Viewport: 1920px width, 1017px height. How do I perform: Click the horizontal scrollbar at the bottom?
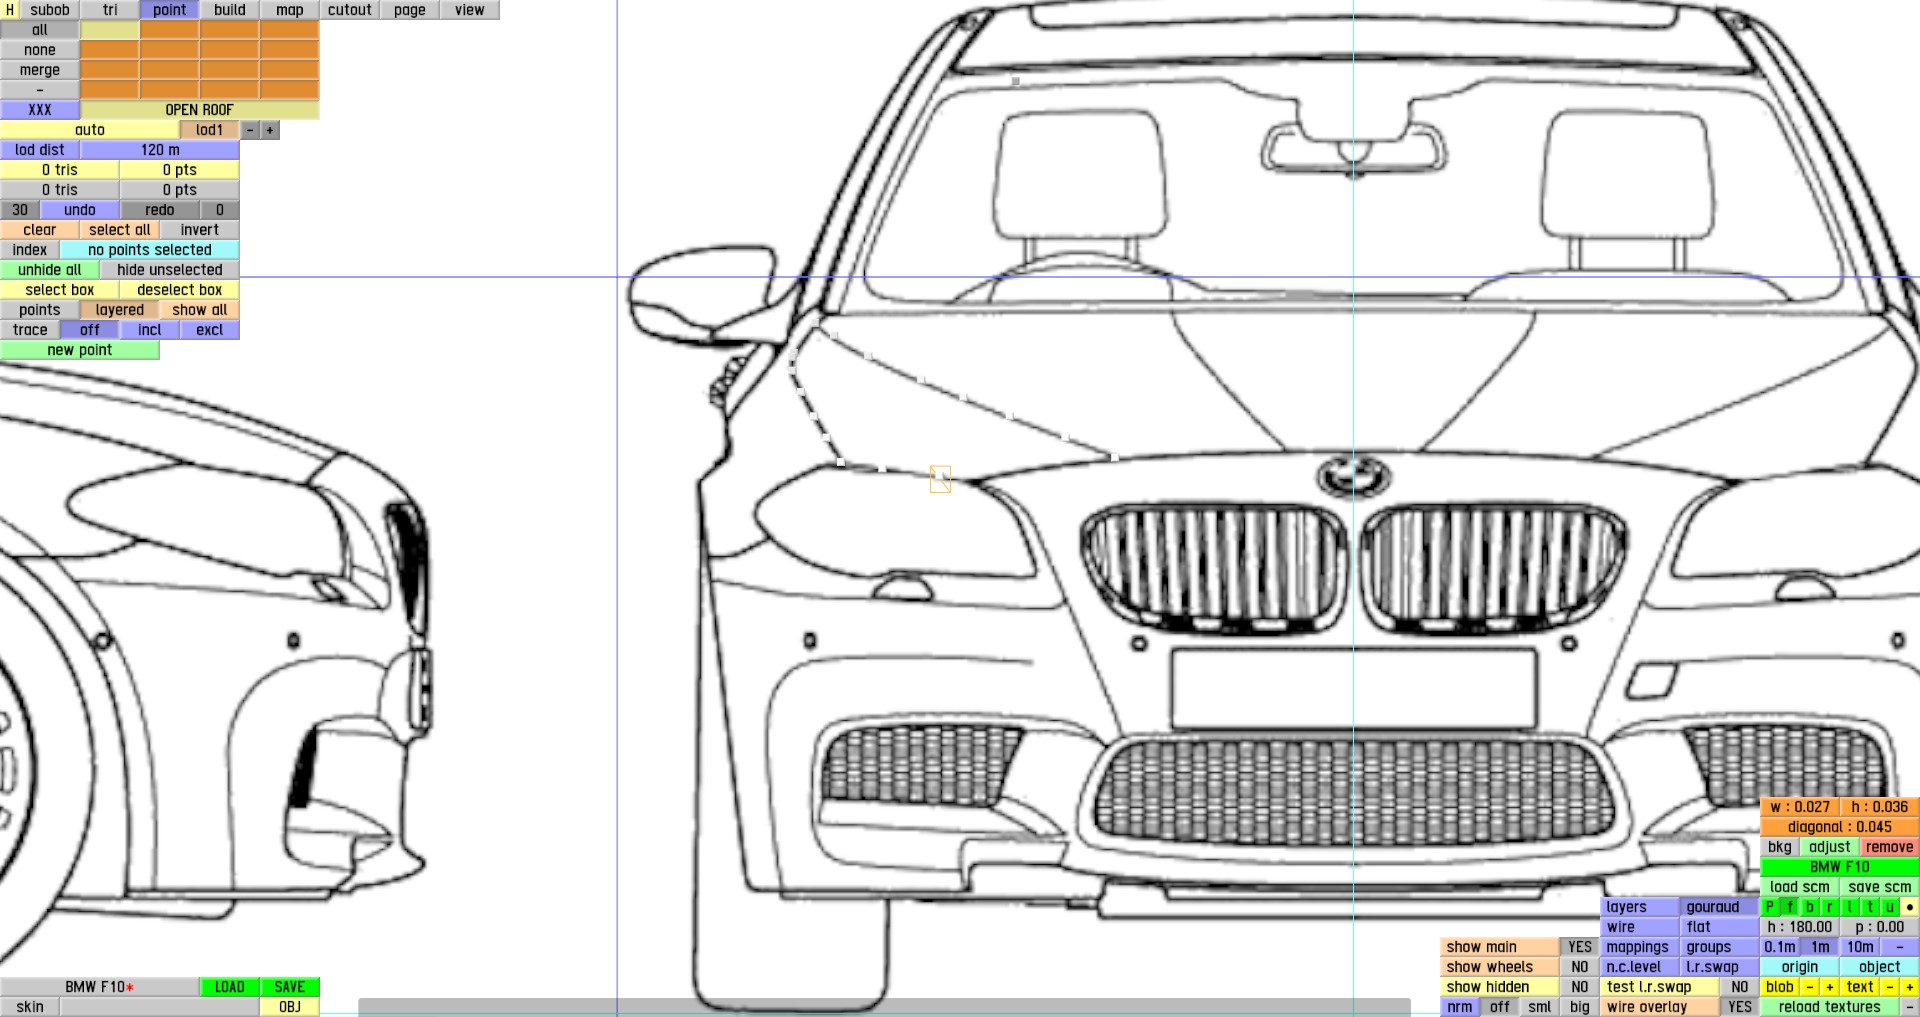tap(884, 1007)
